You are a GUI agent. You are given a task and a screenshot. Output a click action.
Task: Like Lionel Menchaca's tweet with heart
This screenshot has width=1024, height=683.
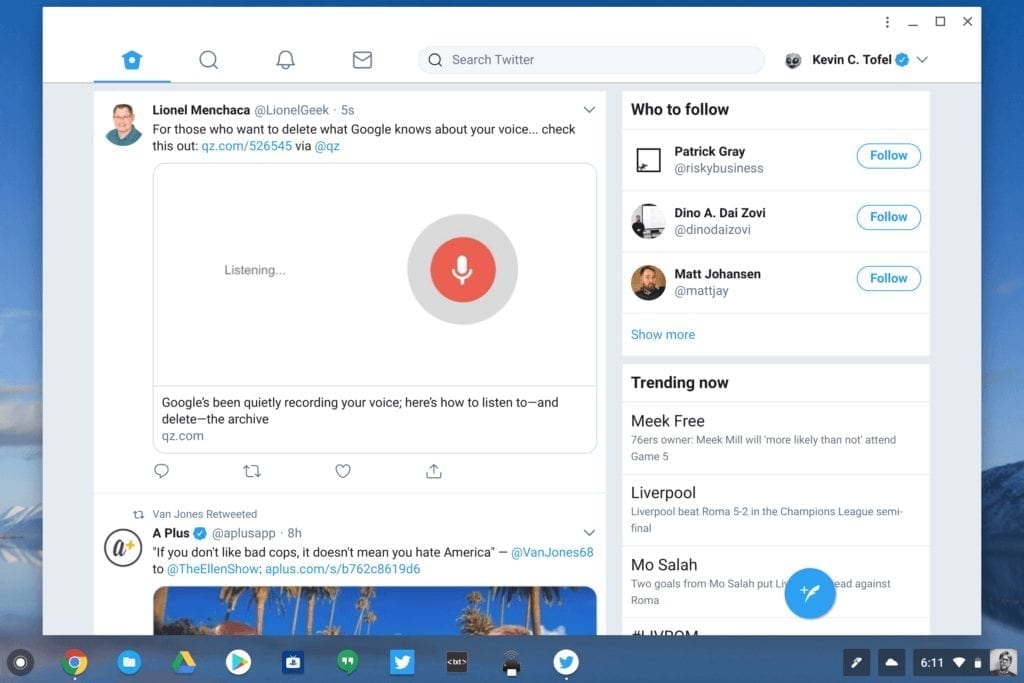(343, 471)
